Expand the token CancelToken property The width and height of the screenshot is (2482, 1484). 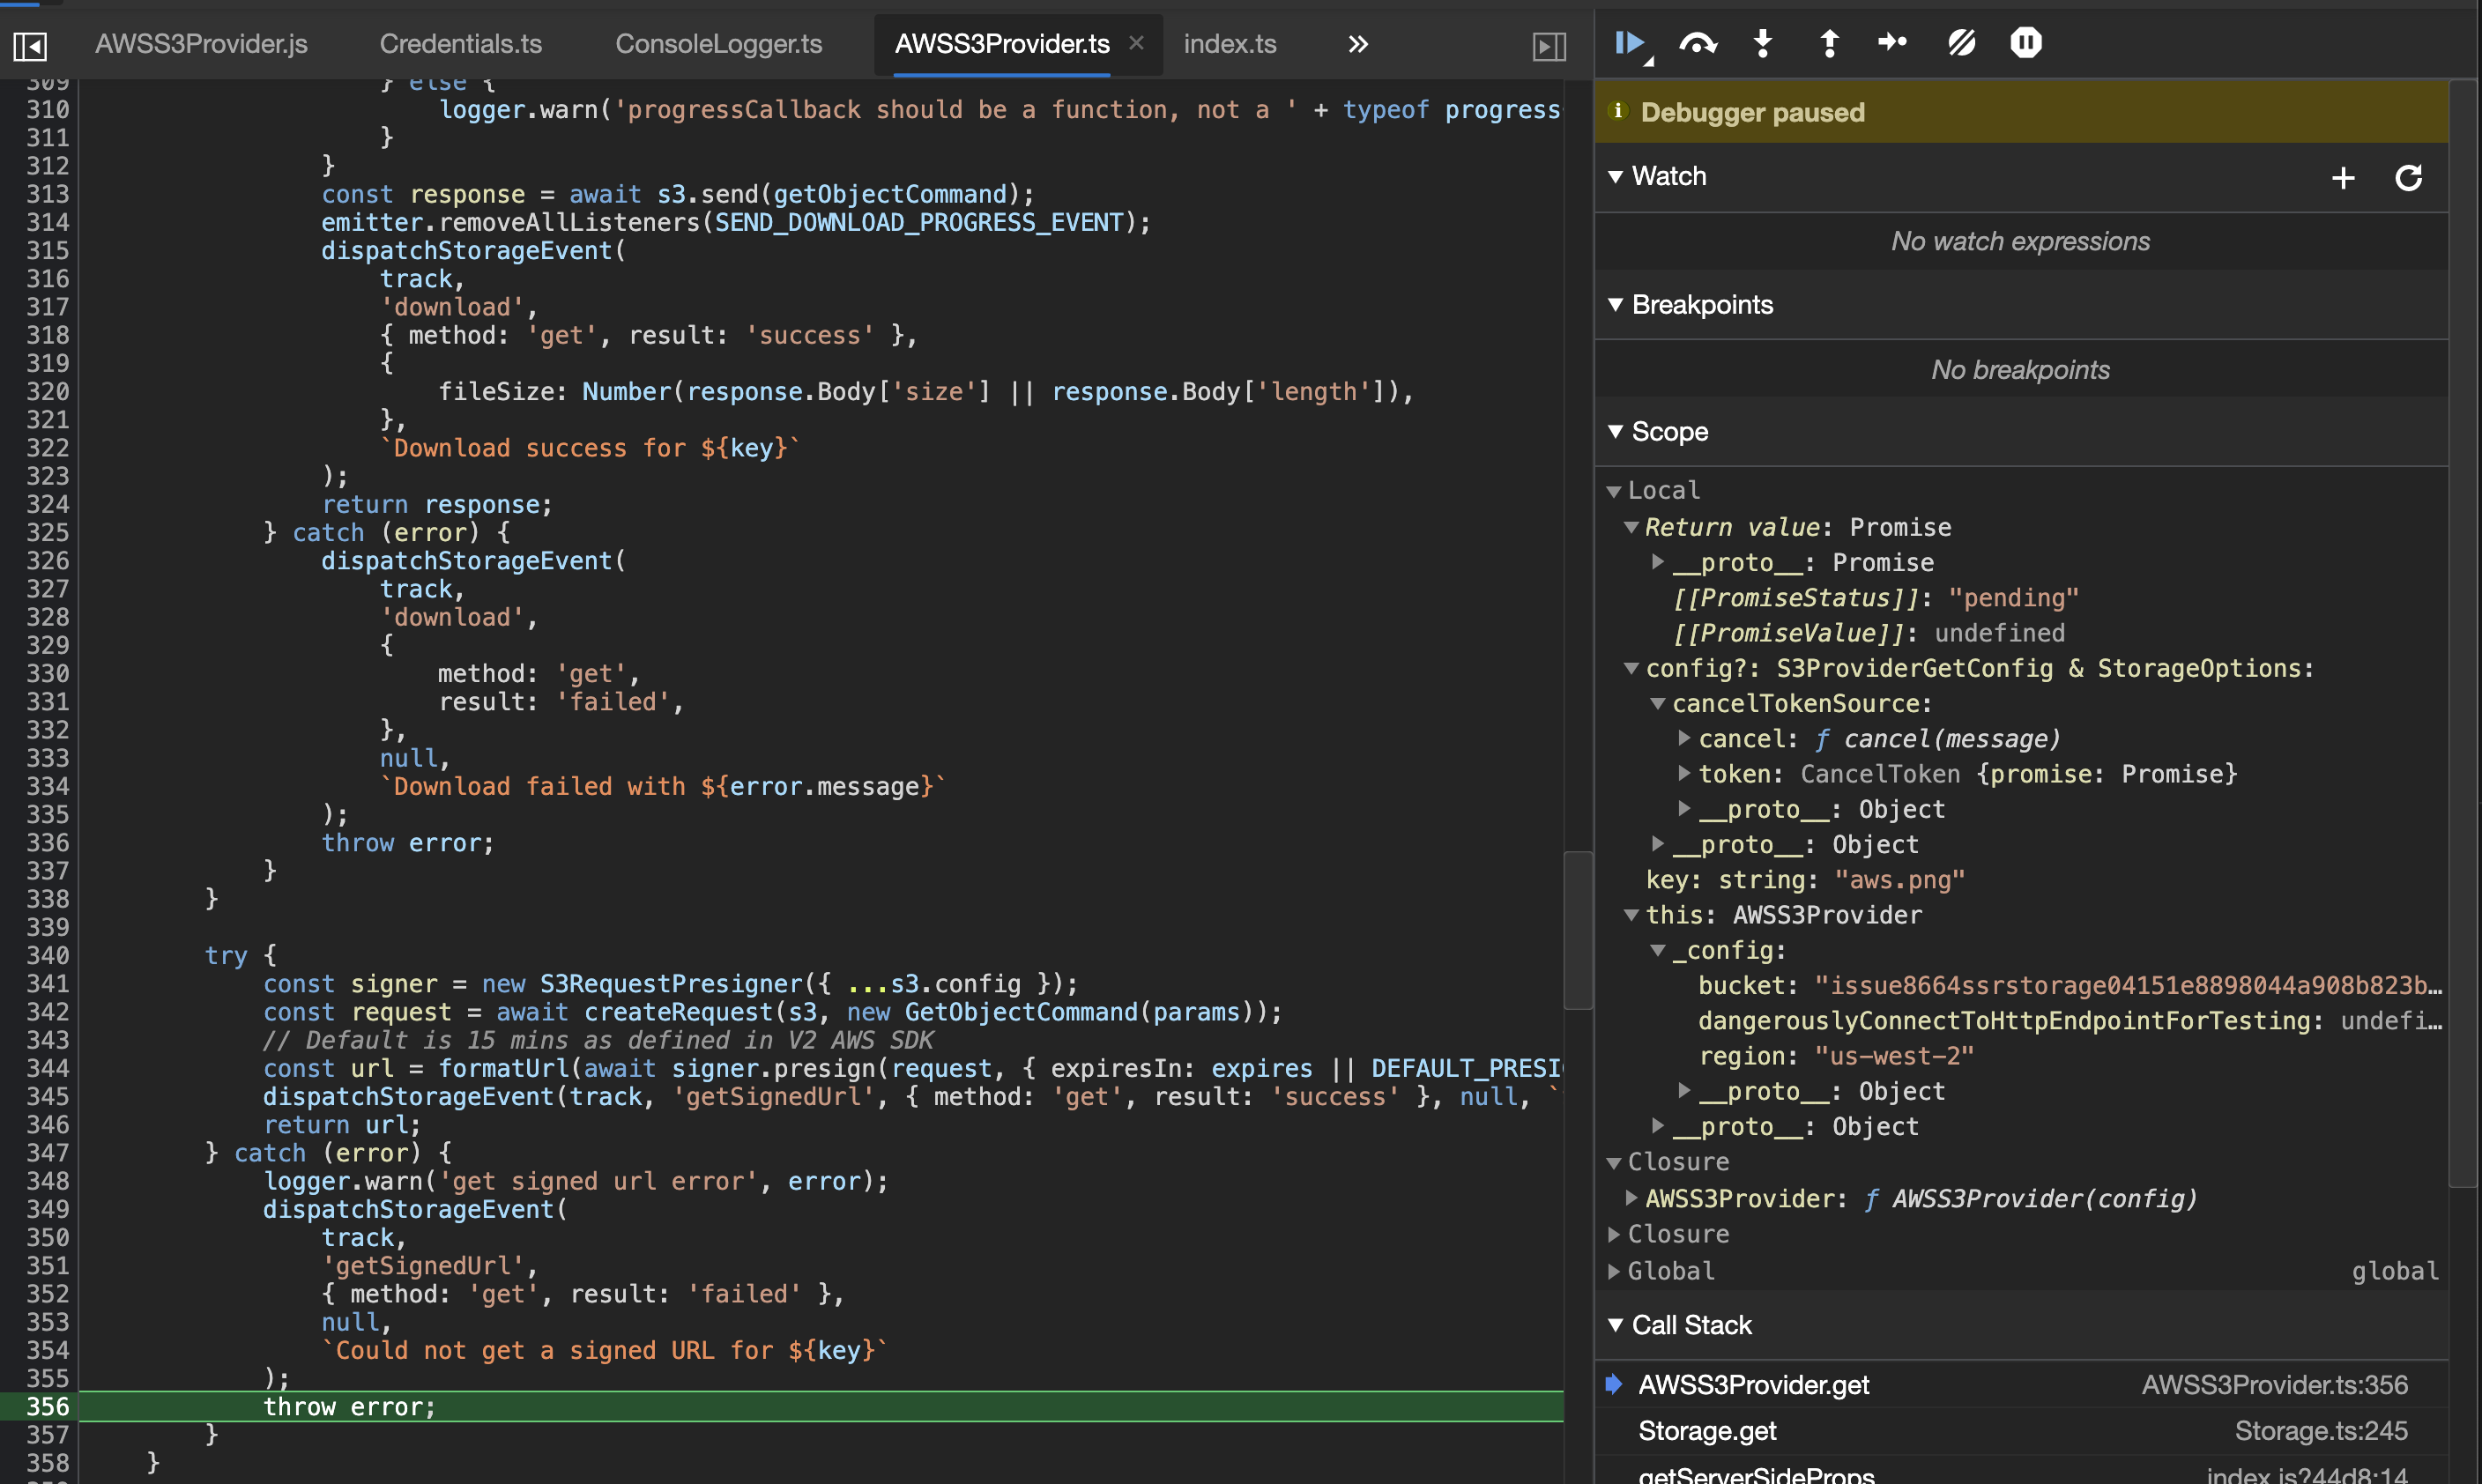(1684, 773)
